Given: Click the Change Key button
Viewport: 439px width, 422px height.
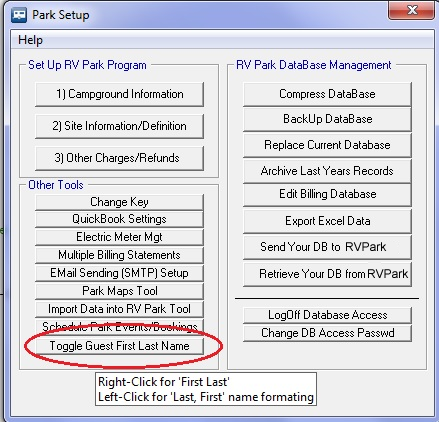Looking at the screenshot, I should 119,202.
